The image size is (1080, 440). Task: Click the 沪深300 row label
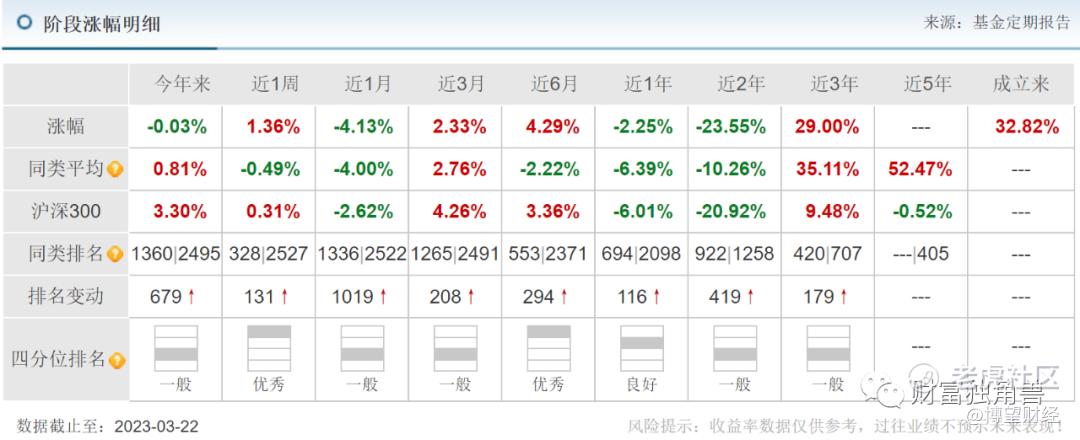(66, 212)
